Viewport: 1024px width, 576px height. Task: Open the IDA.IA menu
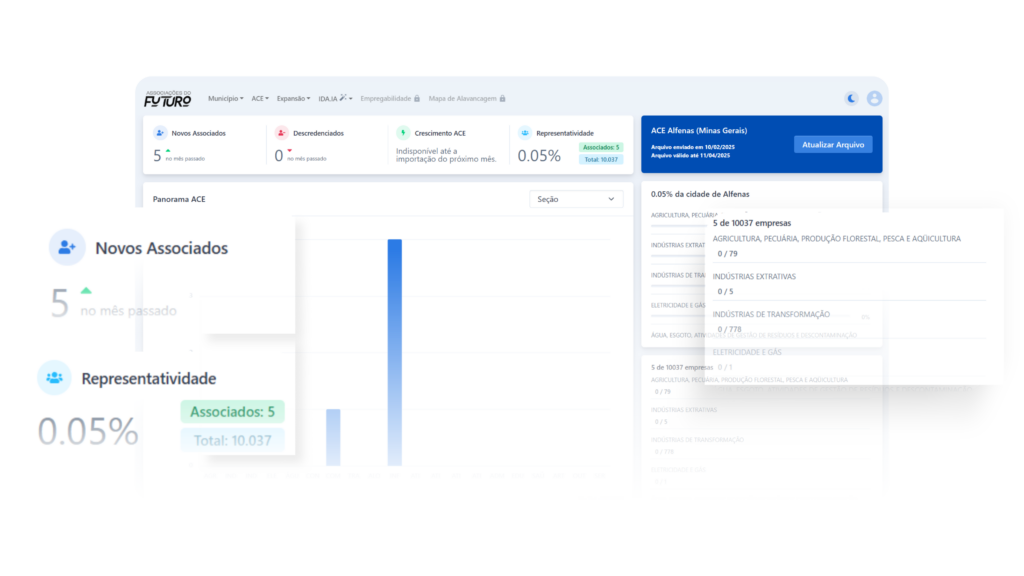(x=335, y=99)
